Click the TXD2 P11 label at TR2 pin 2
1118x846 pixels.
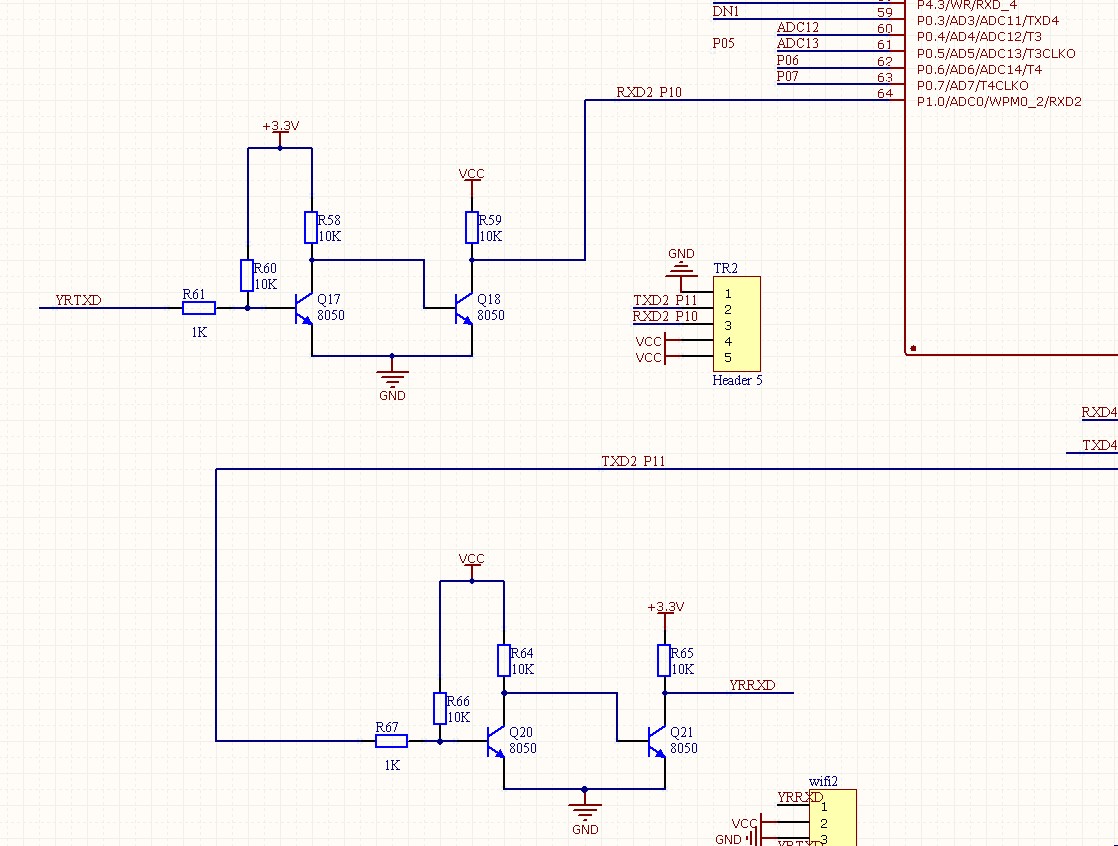(665, 300)
